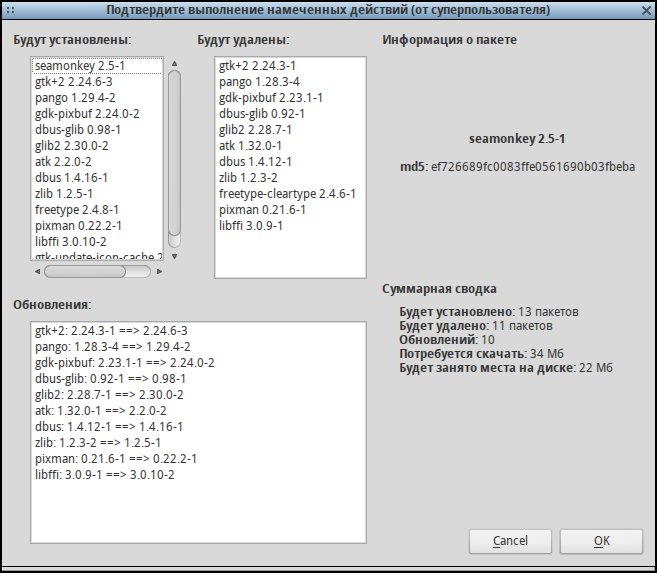The image size is (657, 573).
Task: Select gdk-pixbuf update row in updates list
Action: point(198,363)
